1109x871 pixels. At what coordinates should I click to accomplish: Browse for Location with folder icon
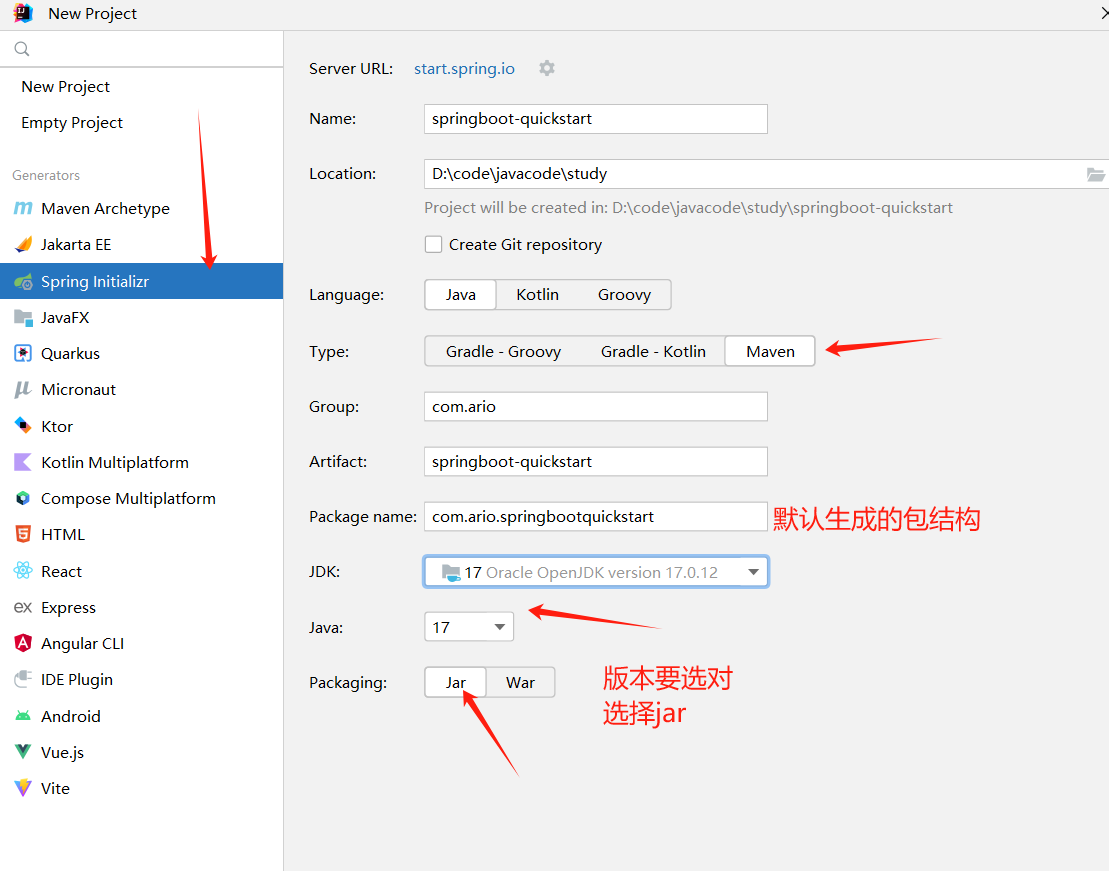[x=1096, y=174]
